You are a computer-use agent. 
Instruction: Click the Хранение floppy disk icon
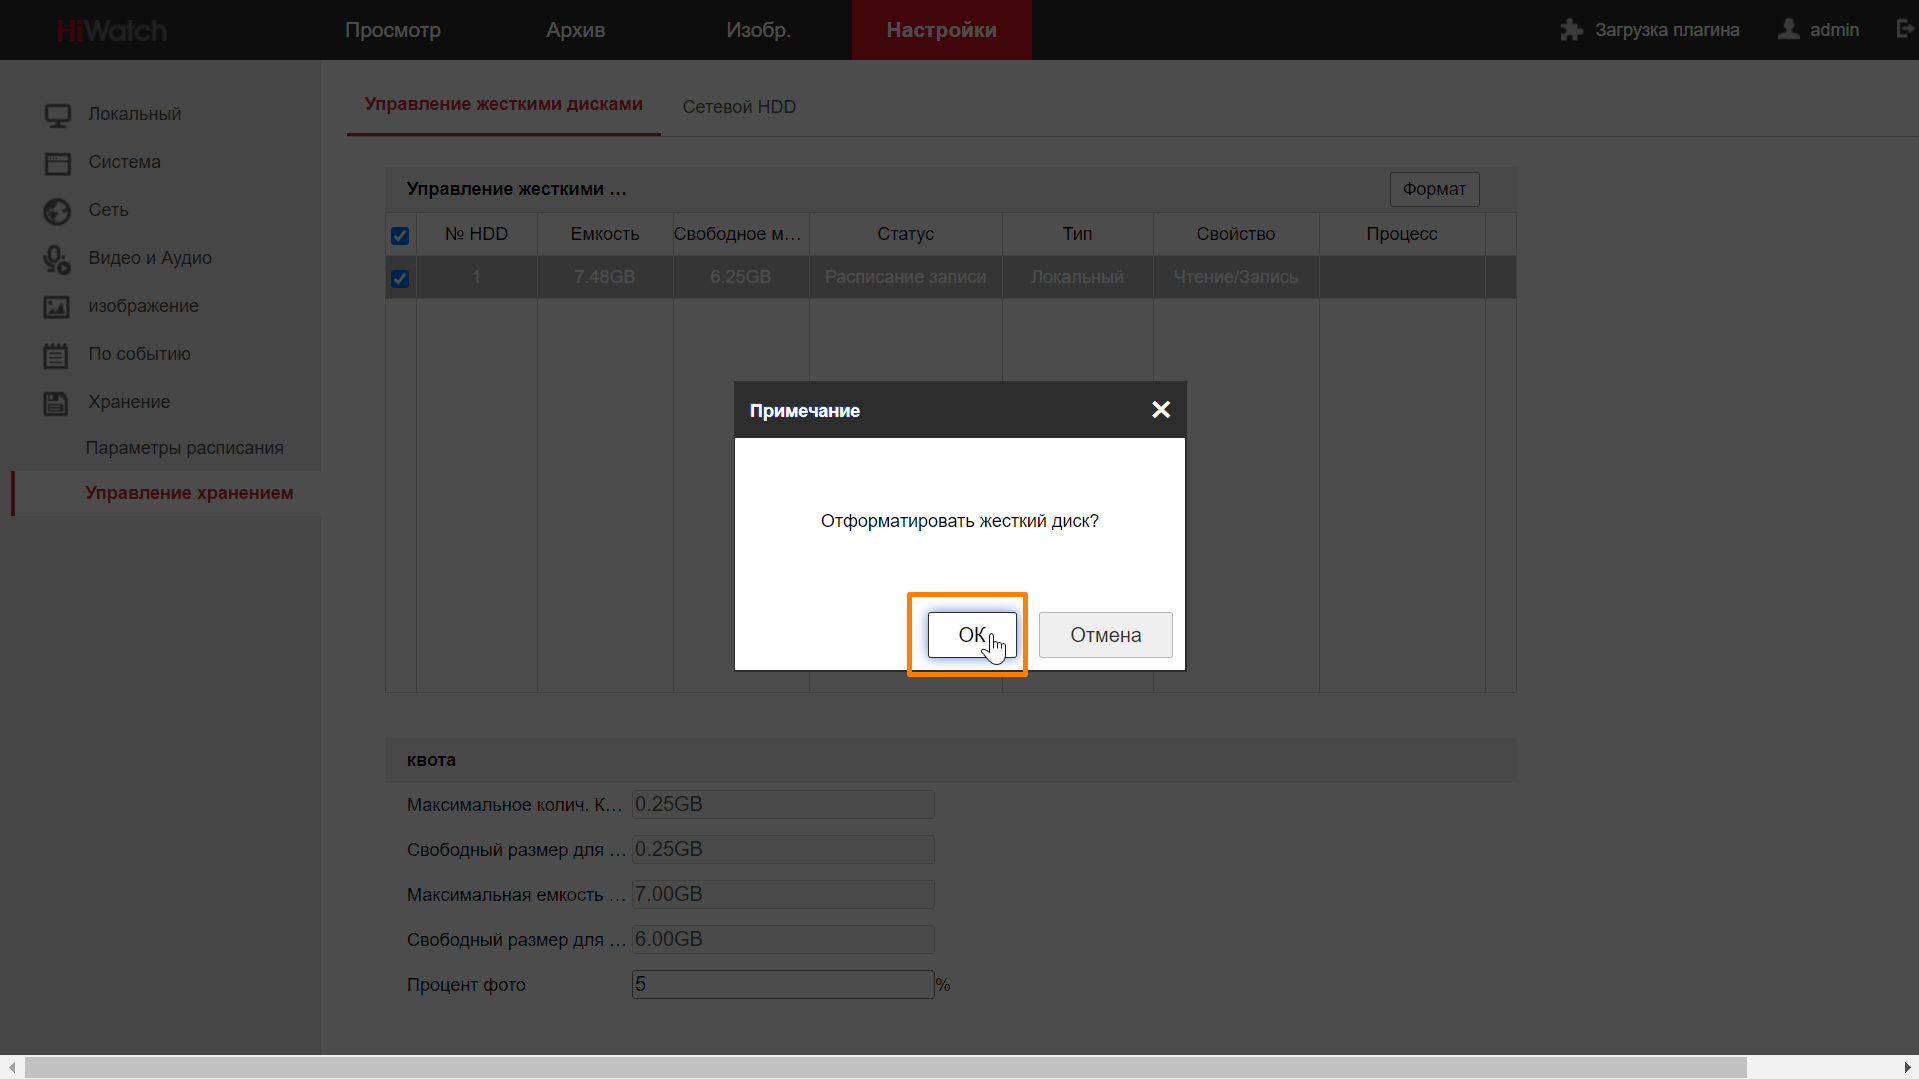(57, 403)
